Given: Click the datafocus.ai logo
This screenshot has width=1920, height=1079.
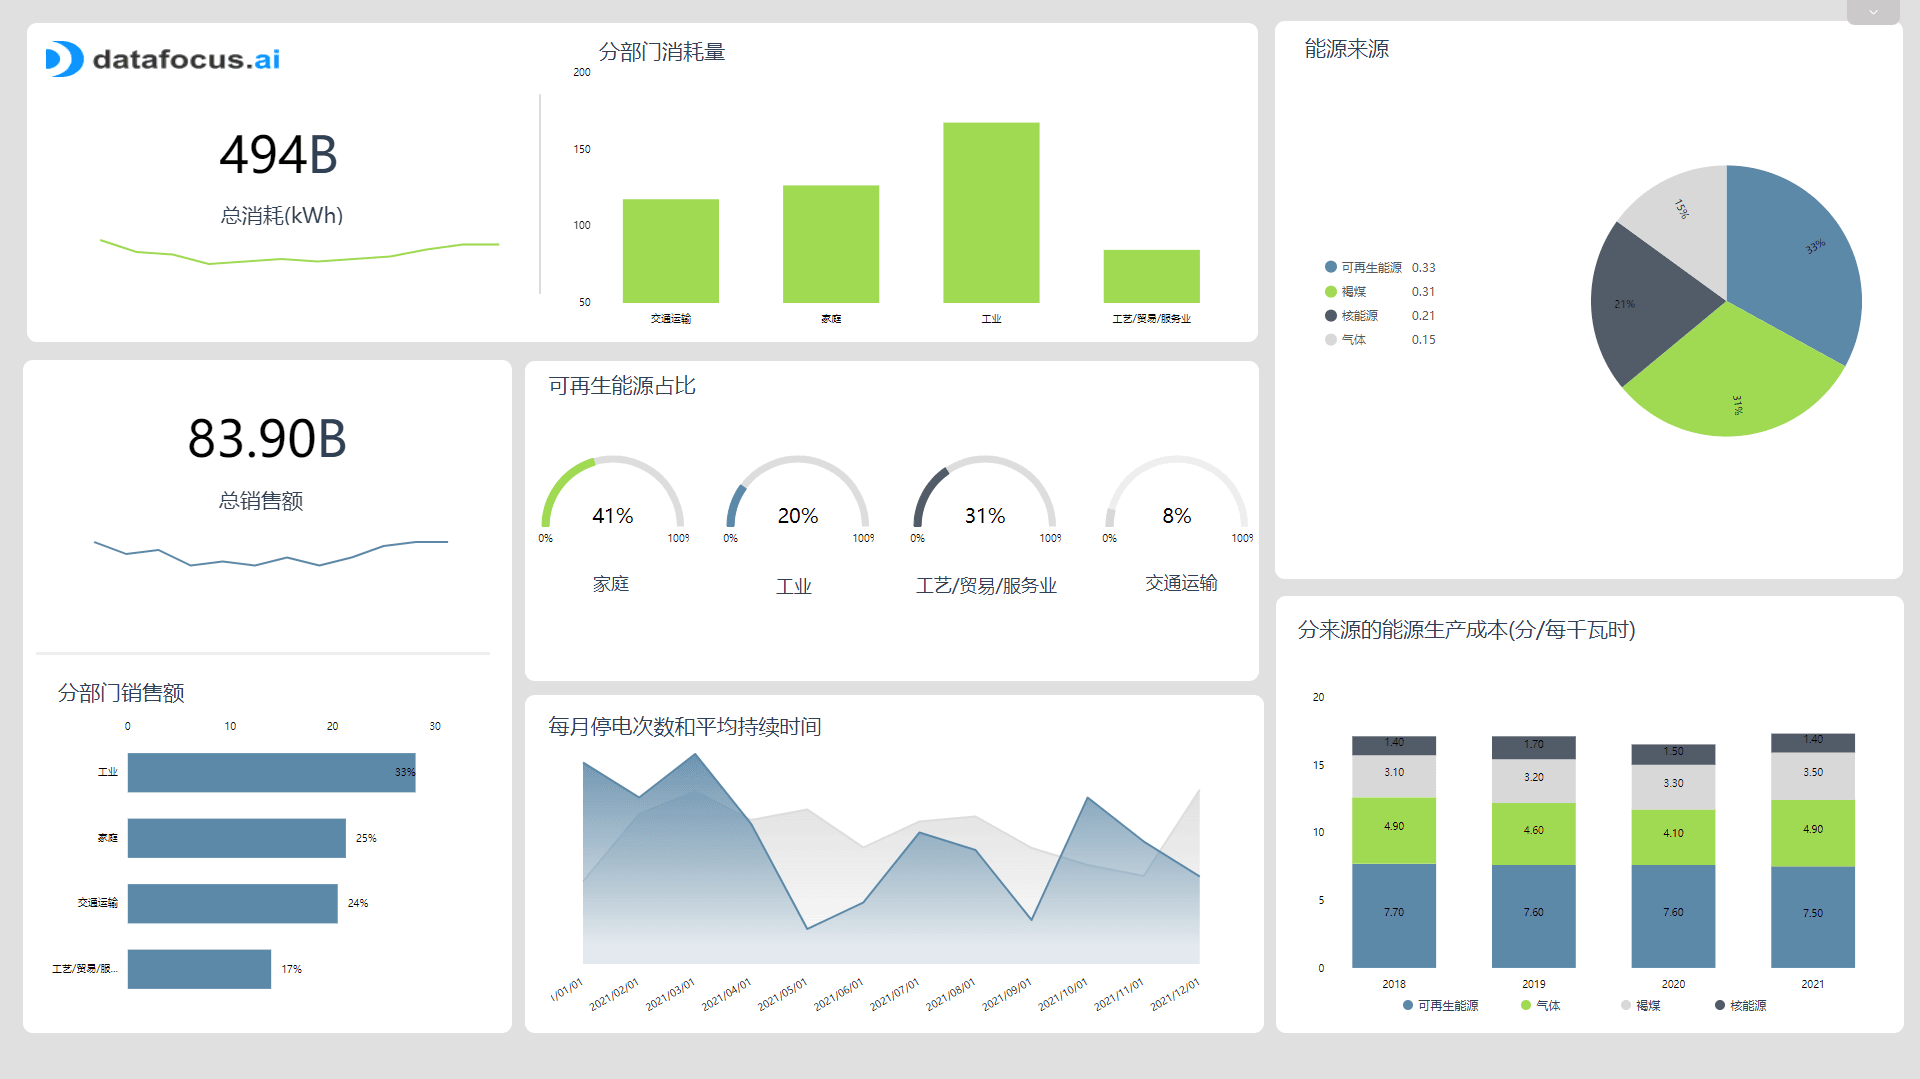Looking at the screenshot, I should (163, 59).
